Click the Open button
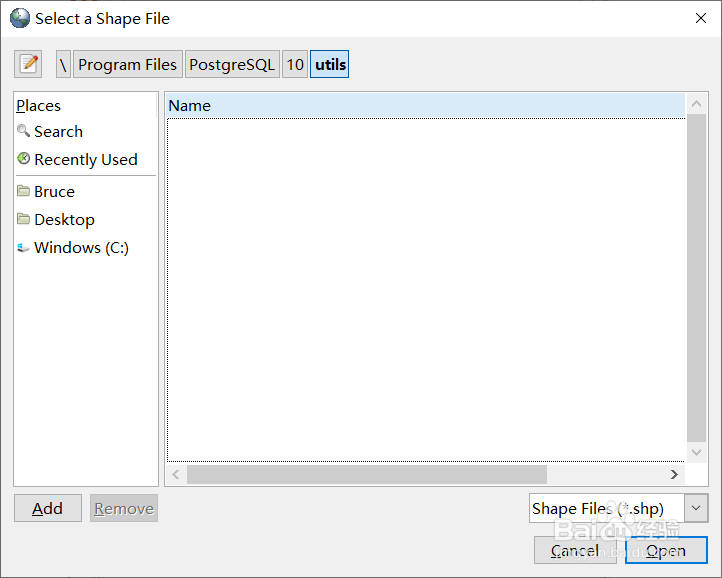The height and width of the screenshot is (578, 722). (x=666, y=550)
